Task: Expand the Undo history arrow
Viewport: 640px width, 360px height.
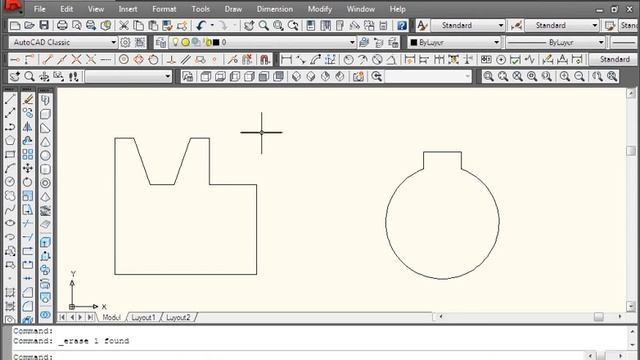Action: coord(212,25)
